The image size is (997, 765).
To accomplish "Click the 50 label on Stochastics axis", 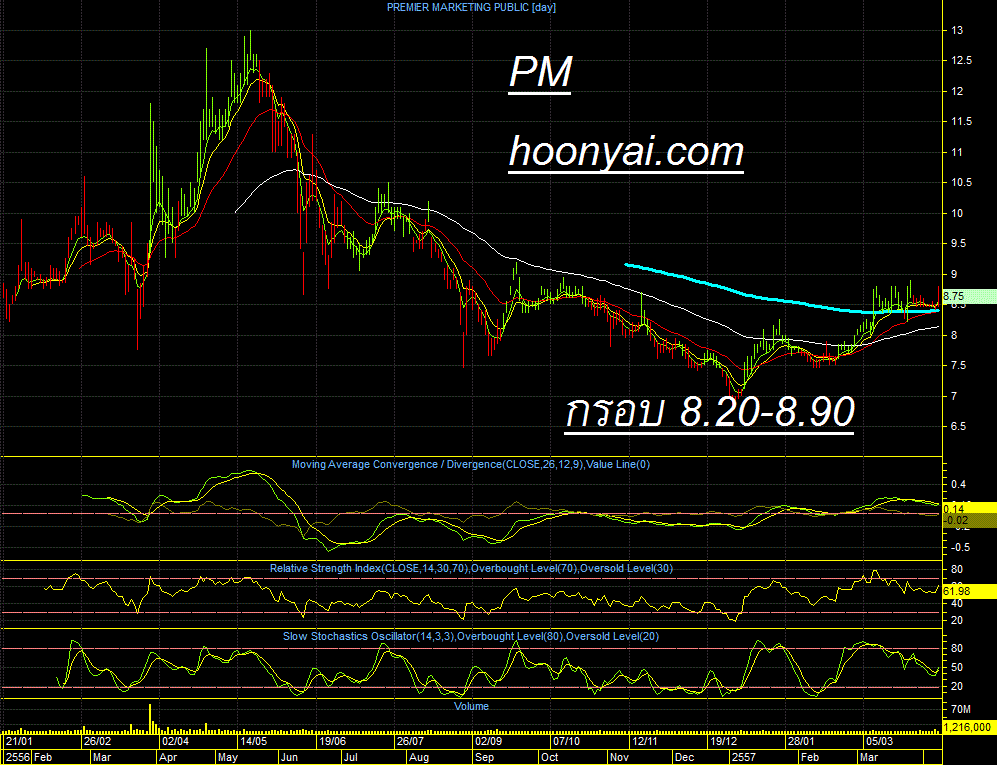I will [956, 668].
